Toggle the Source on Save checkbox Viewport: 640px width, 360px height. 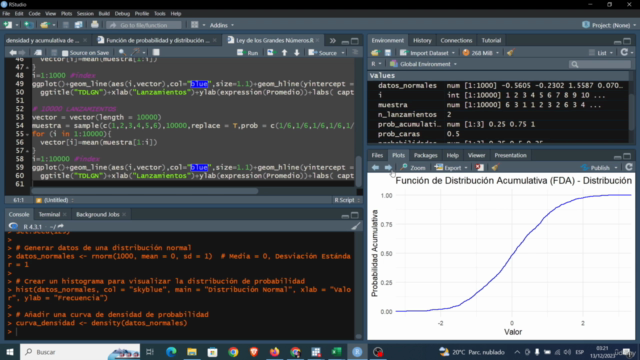65,53
